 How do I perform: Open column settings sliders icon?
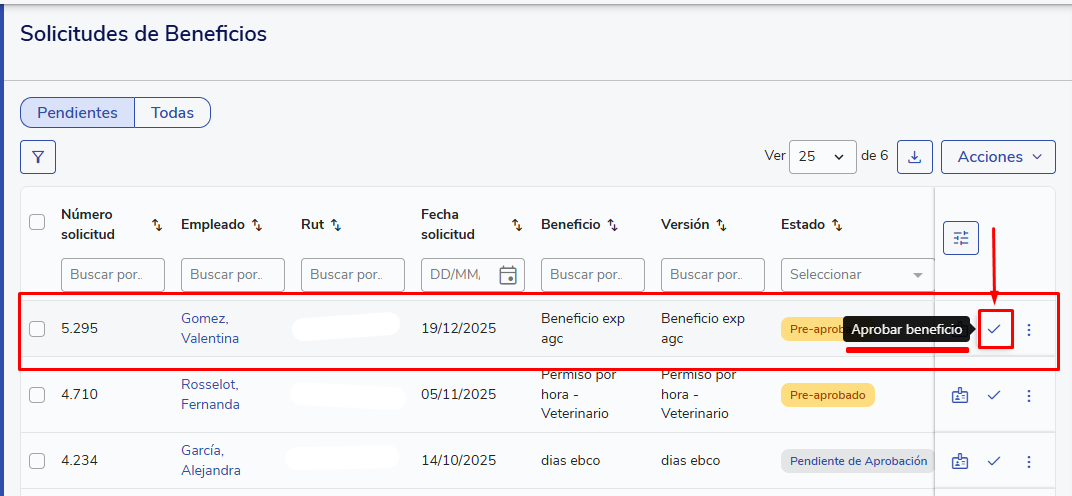coord(961,238)
